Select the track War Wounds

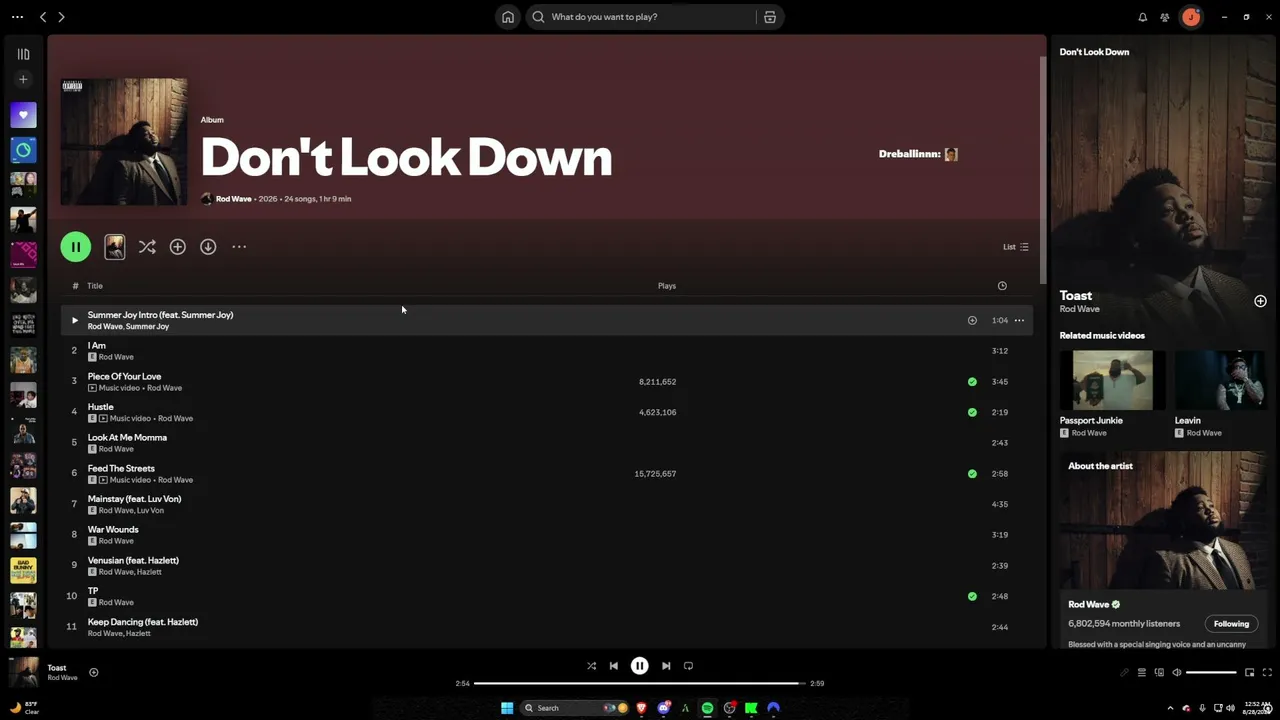(x=546, y=535)
